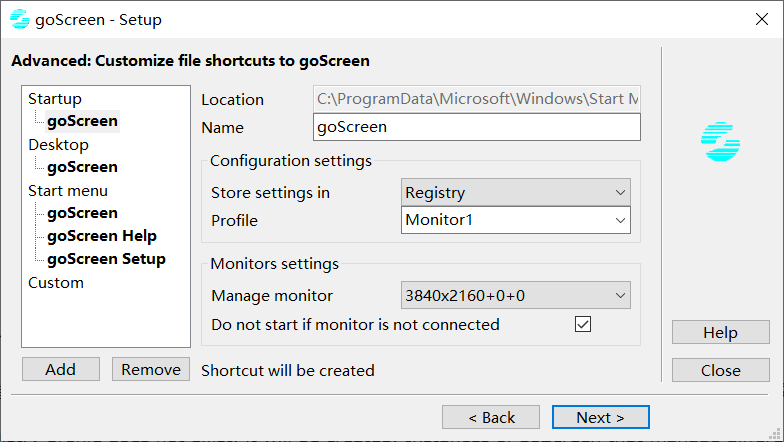Select goScreen Setup shortcut in tree

(x=106, y=259)
